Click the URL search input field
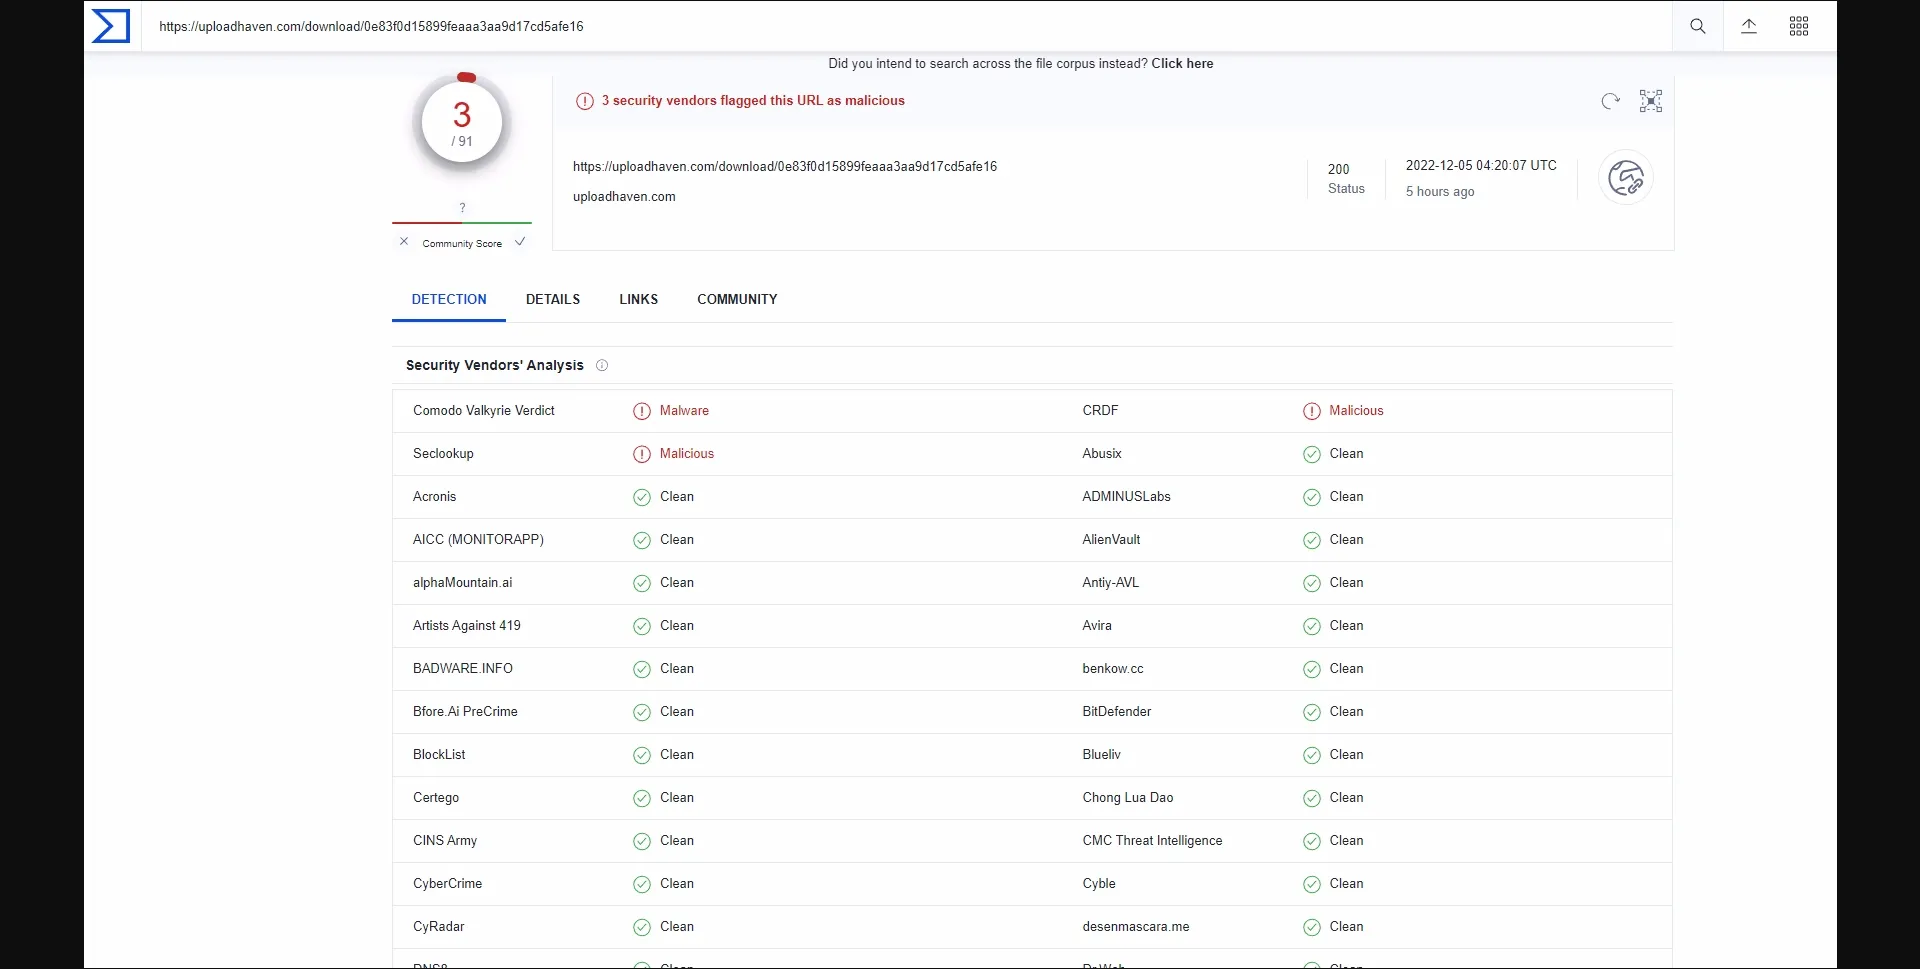 [x=900, y=27]
